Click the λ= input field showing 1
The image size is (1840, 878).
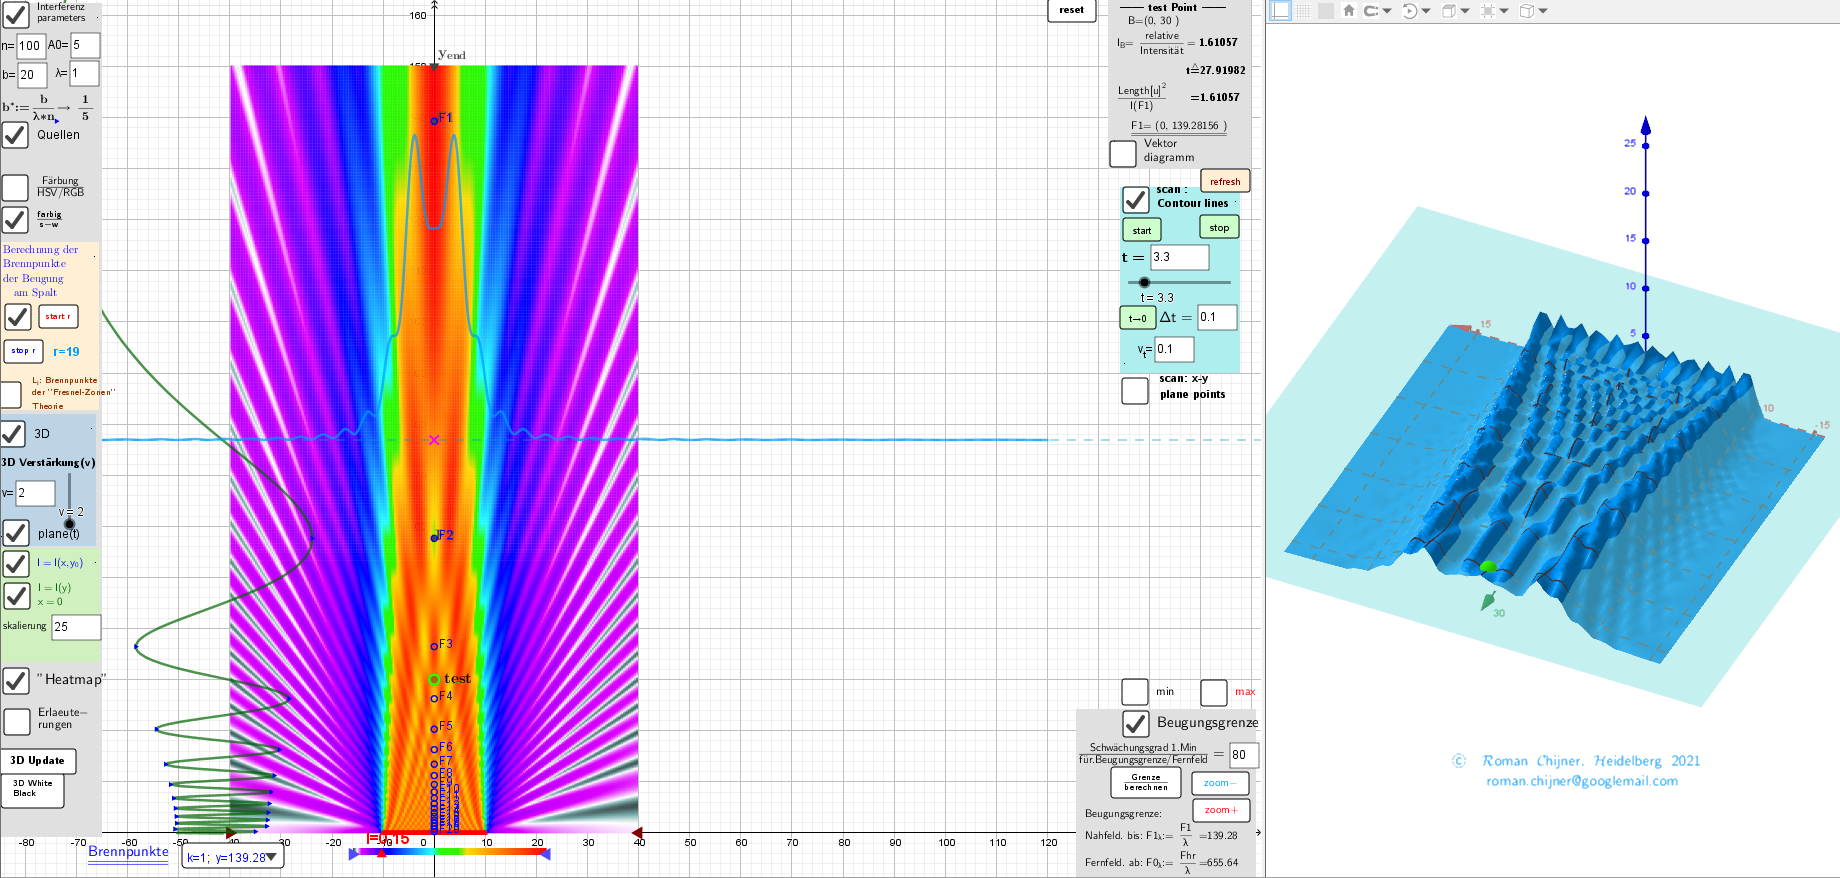[x=84, y=73]
